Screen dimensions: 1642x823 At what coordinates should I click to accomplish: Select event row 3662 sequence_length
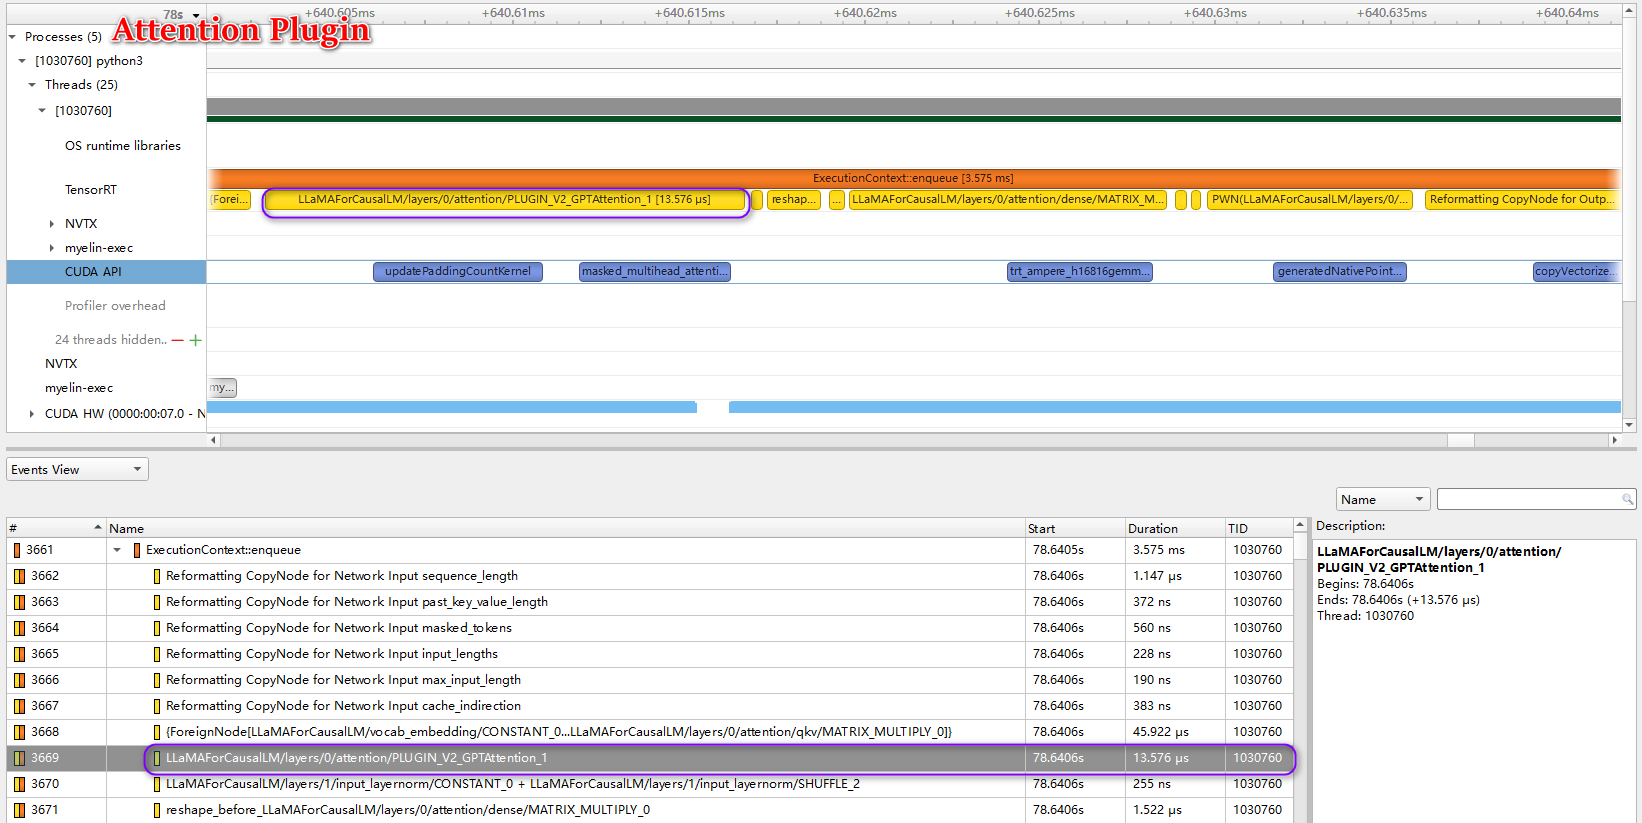pyautogui.click(x=650, y=576)
